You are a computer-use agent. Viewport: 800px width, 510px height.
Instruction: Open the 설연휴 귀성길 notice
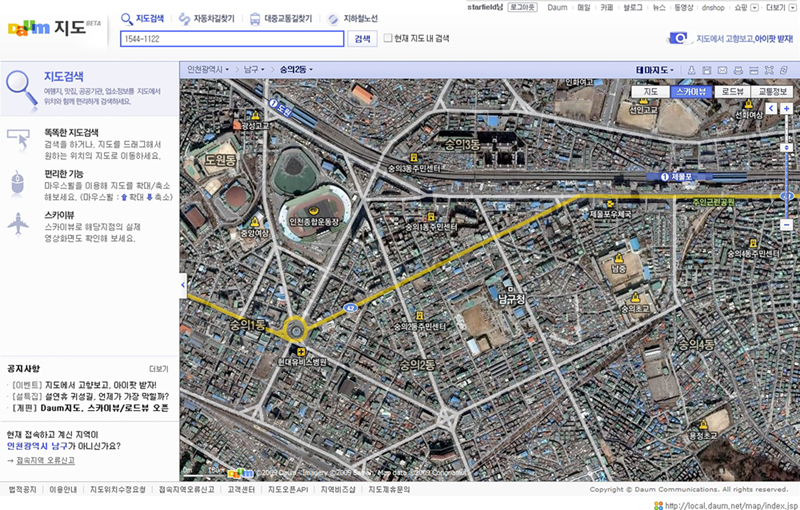tap(90, 396)
